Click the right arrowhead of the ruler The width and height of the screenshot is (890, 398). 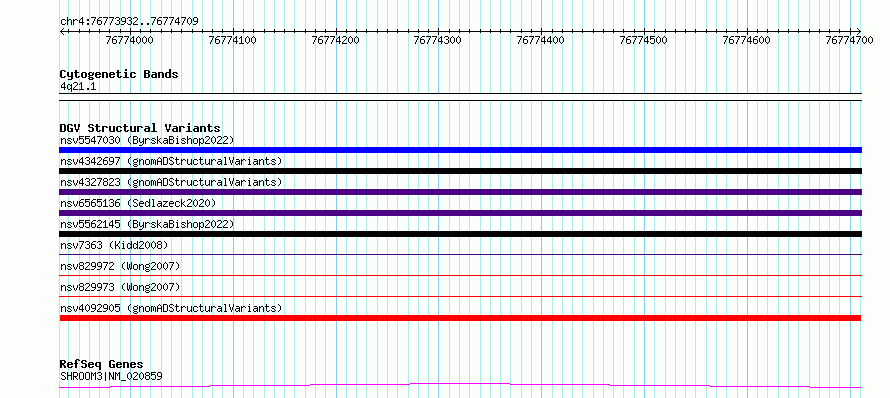coord(859,31)
